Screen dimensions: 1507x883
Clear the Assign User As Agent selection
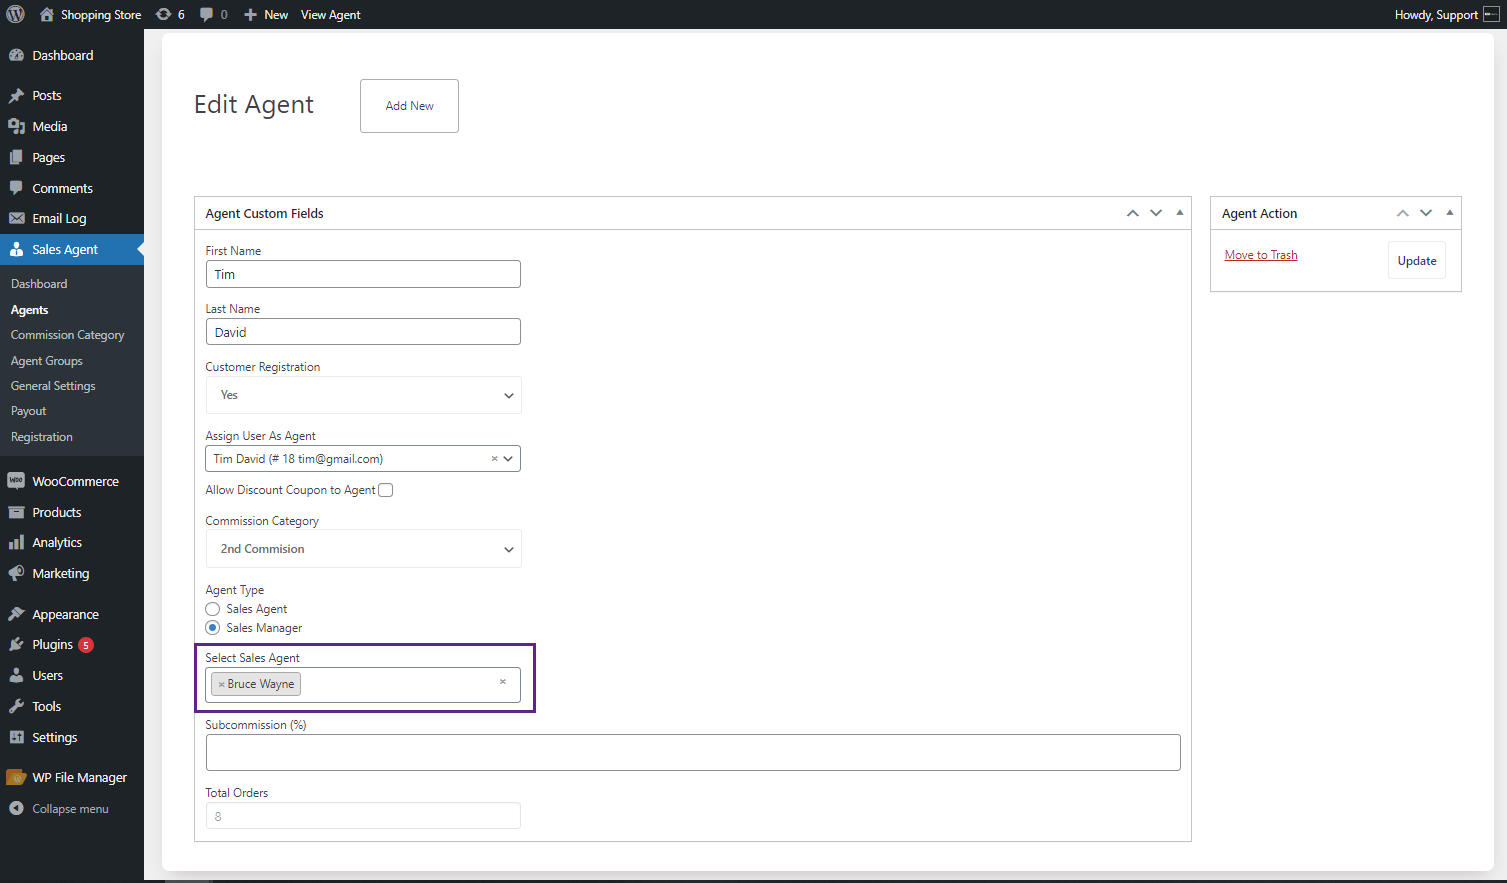(x=494, y=459)
